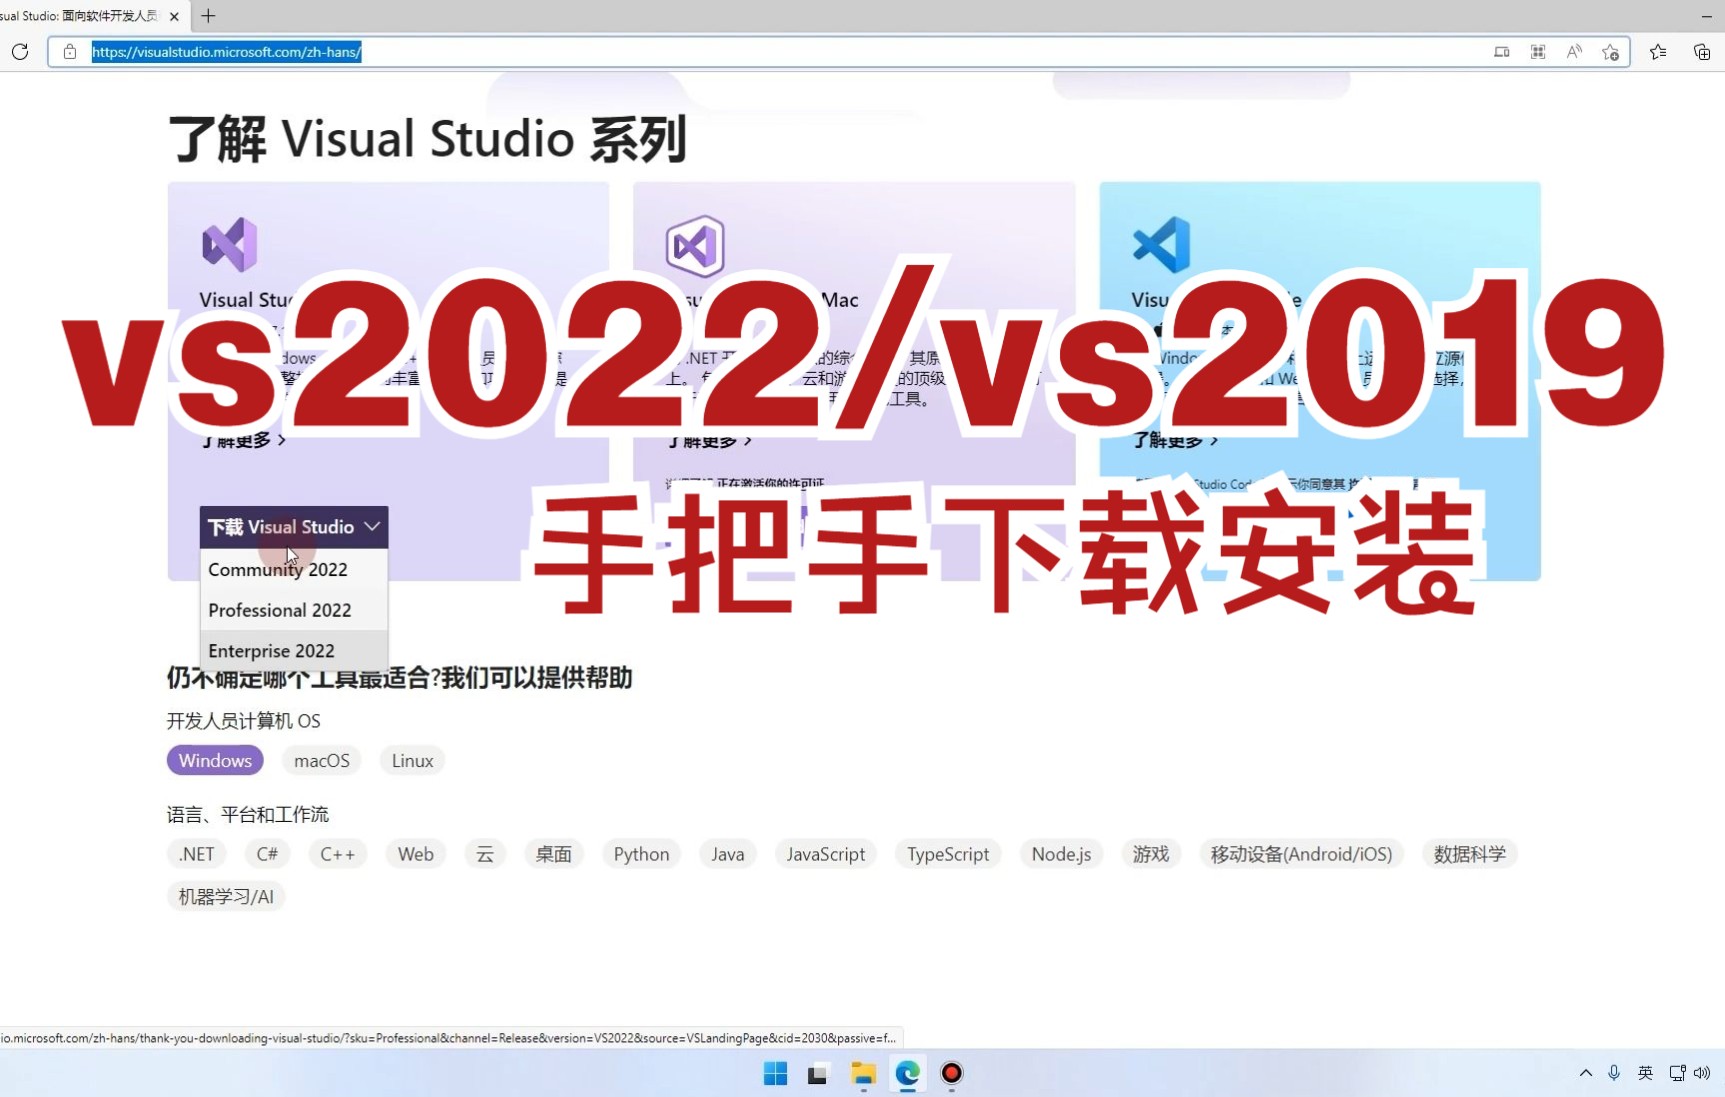
Task: Click the Visual Studio purple logo
Action: (230, 245)
